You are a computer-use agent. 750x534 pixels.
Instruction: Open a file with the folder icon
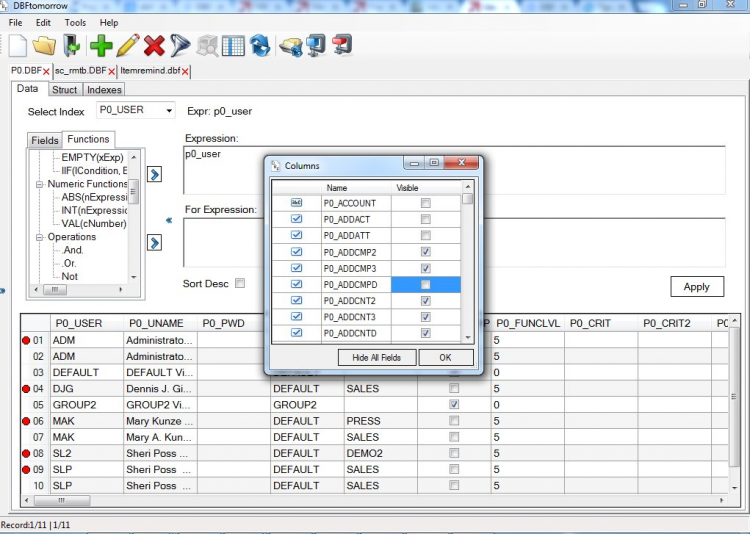[x=44, y=45]
